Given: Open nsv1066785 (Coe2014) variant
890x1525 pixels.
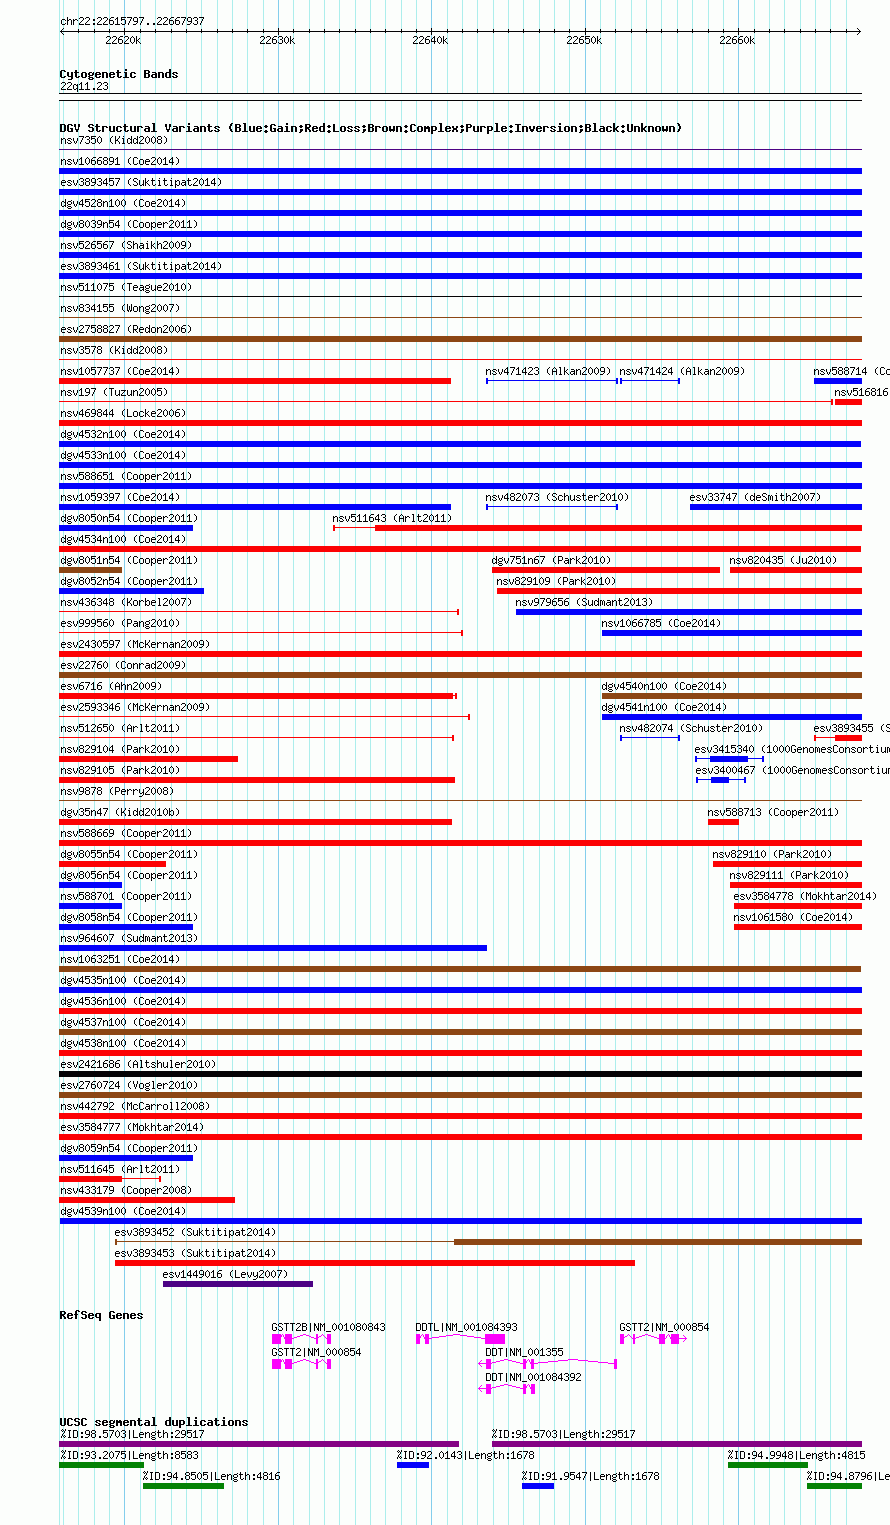Looking at the screenshot, I should 661,623.
